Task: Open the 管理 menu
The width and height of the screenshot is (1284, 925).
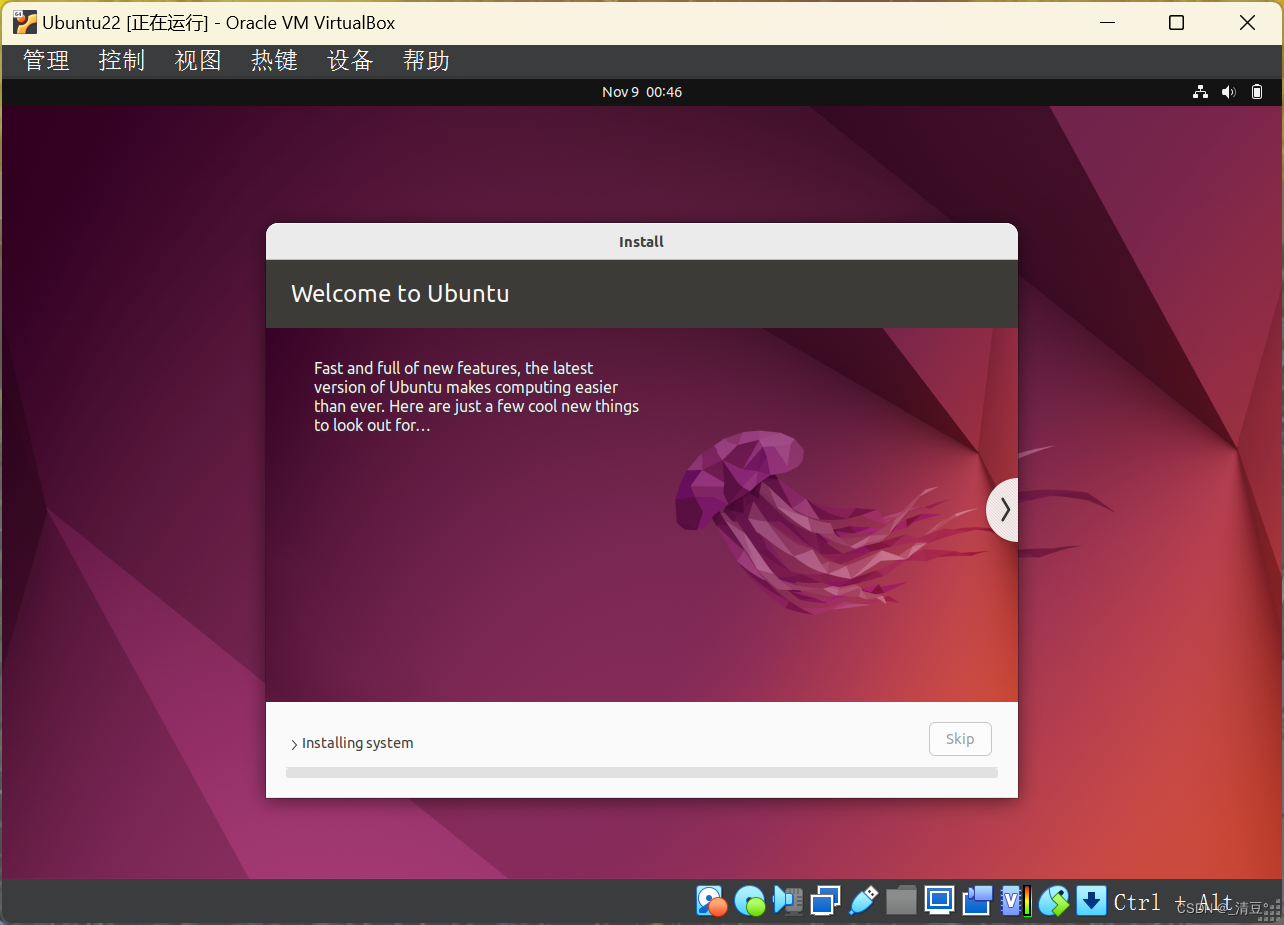Action: [46, 61]
